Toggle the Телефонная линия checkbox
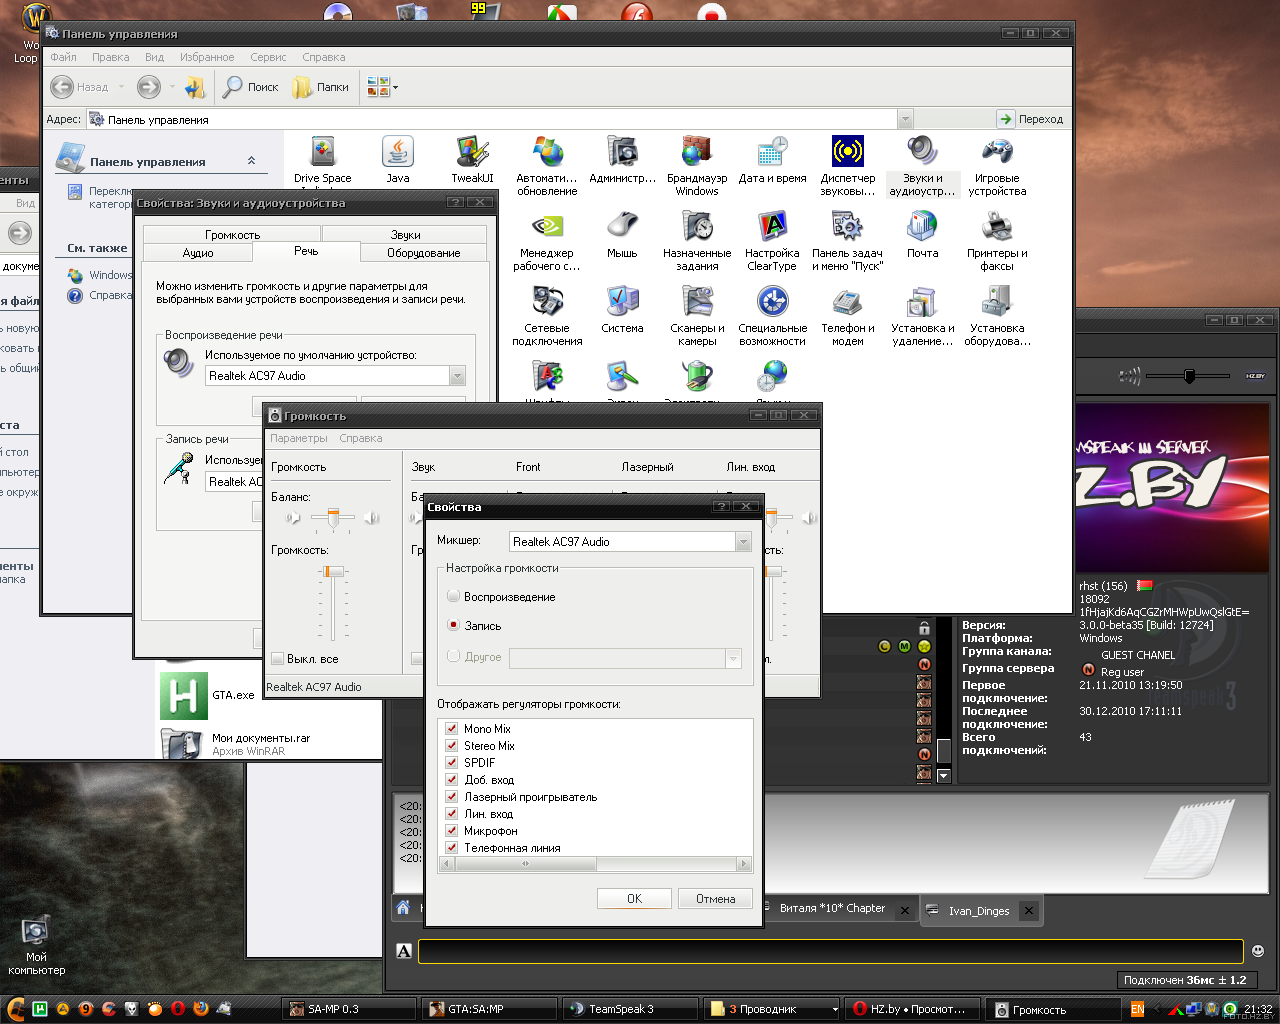The width and height of the screenshot is (1280, 1024). tap(451, 848)
